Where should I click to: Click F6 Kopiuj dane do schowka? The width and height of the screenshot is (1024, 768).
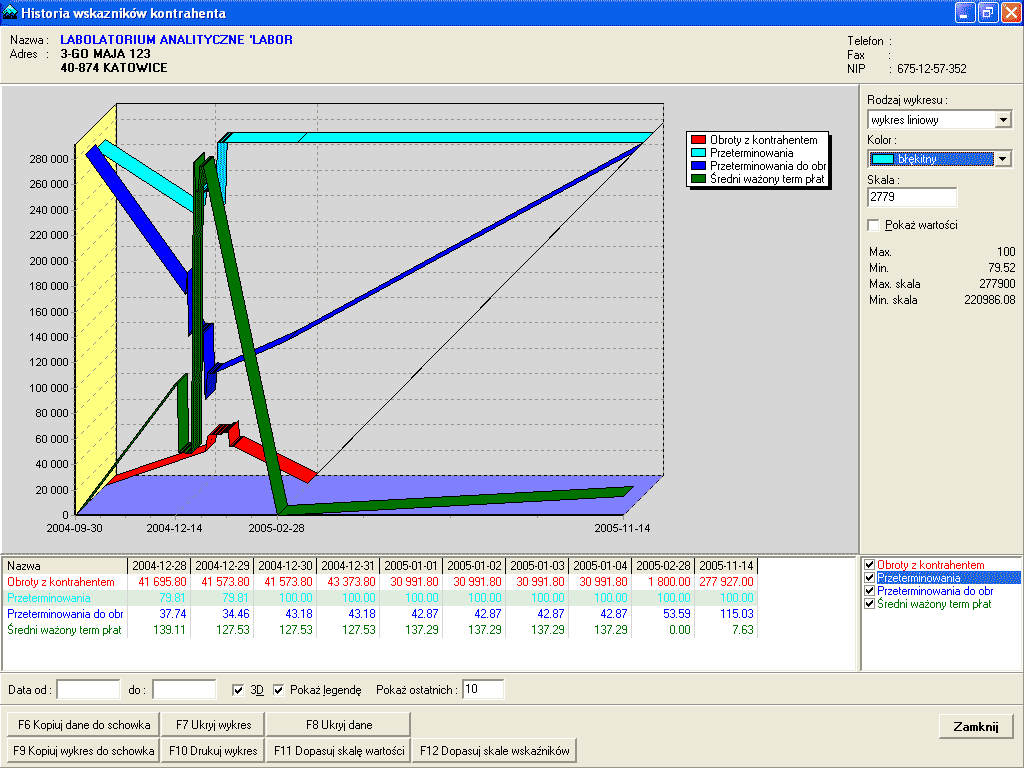click(82, 724)
